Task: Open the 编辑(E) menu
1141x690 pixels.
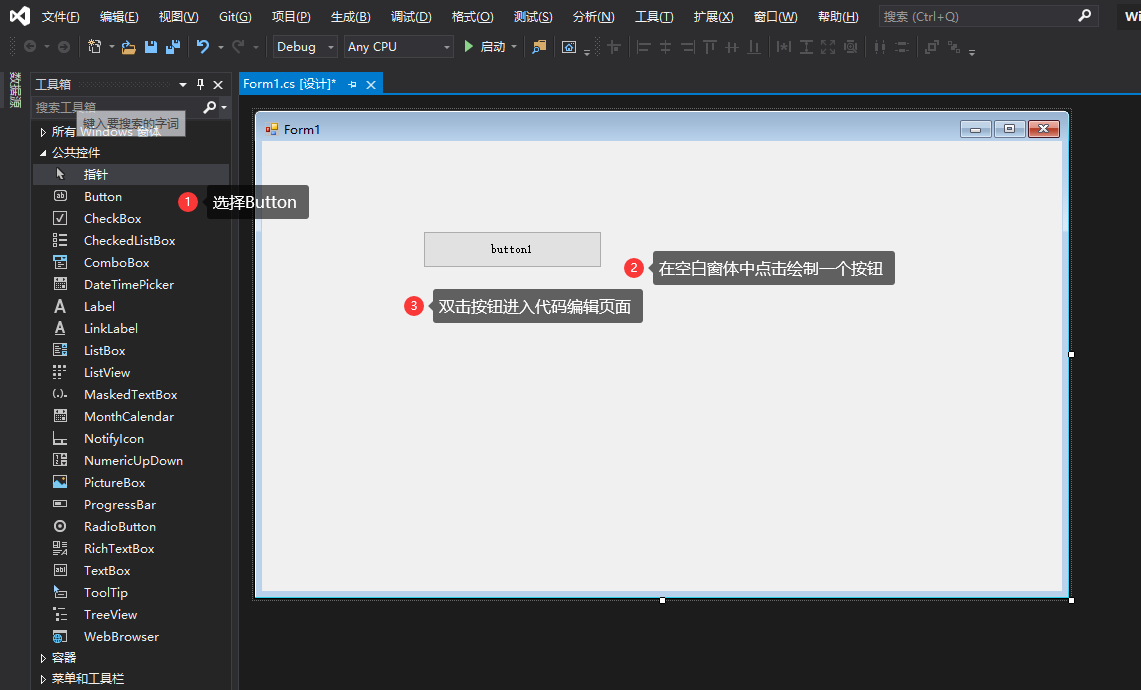Action: pos(119,17)
